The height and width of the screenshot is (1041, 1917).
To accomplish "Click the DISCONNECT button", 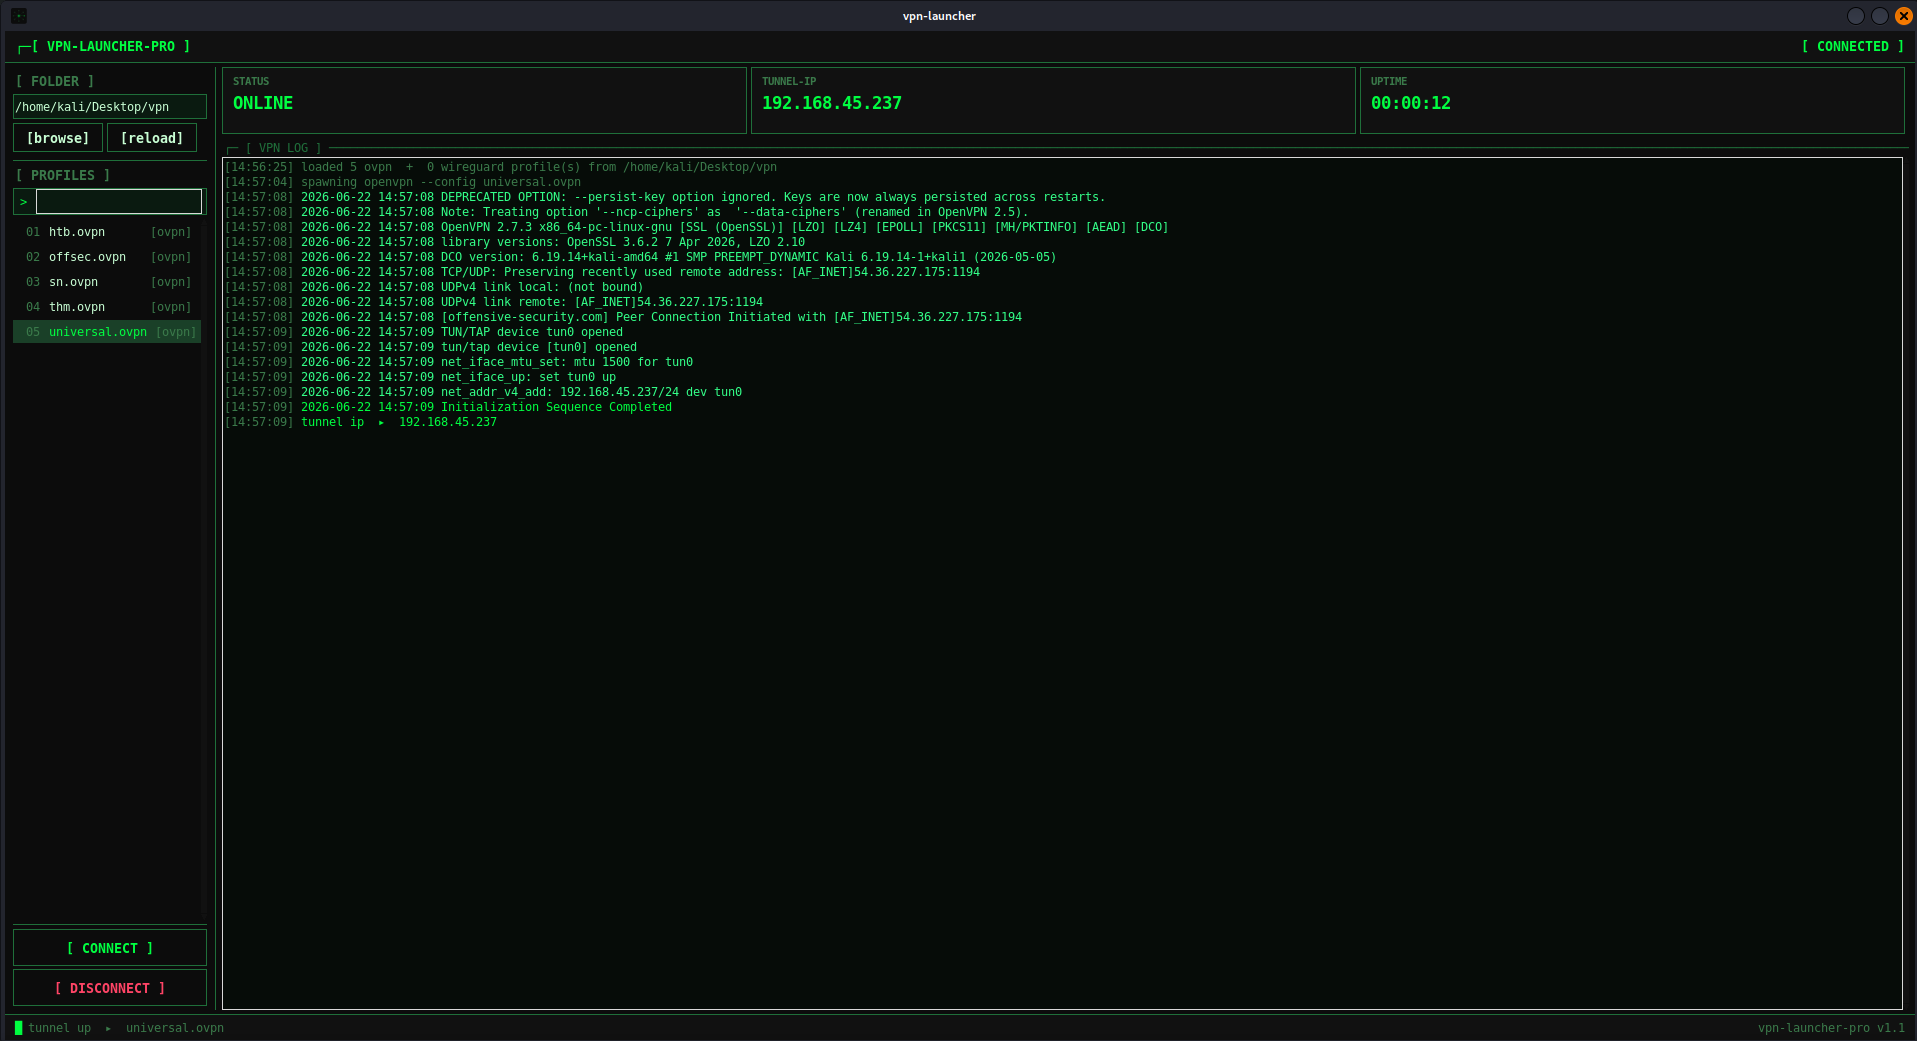I will [x=110, y=988].
